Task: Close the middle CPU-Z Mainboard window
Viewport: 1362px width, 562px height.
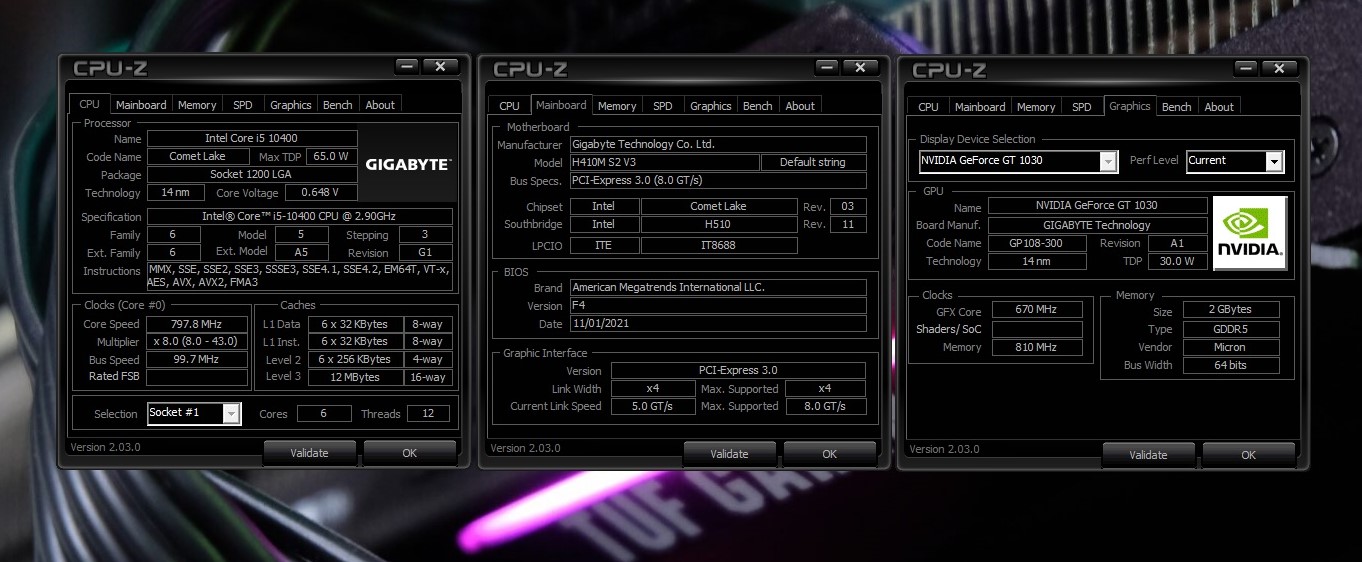Action: [860, 67]
